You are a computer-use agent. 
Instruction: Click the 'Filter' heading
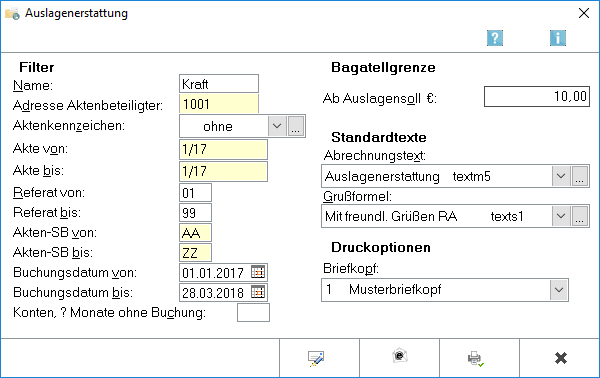(36, 67)
